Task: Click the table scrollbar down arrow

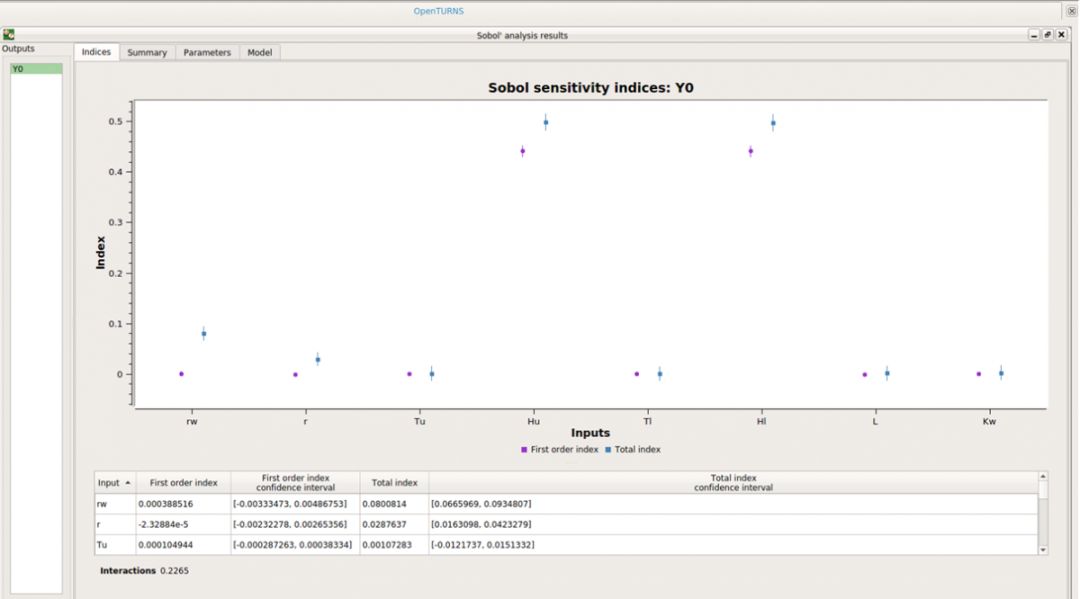Action: pyautogui.click(x=1043, y=549)
